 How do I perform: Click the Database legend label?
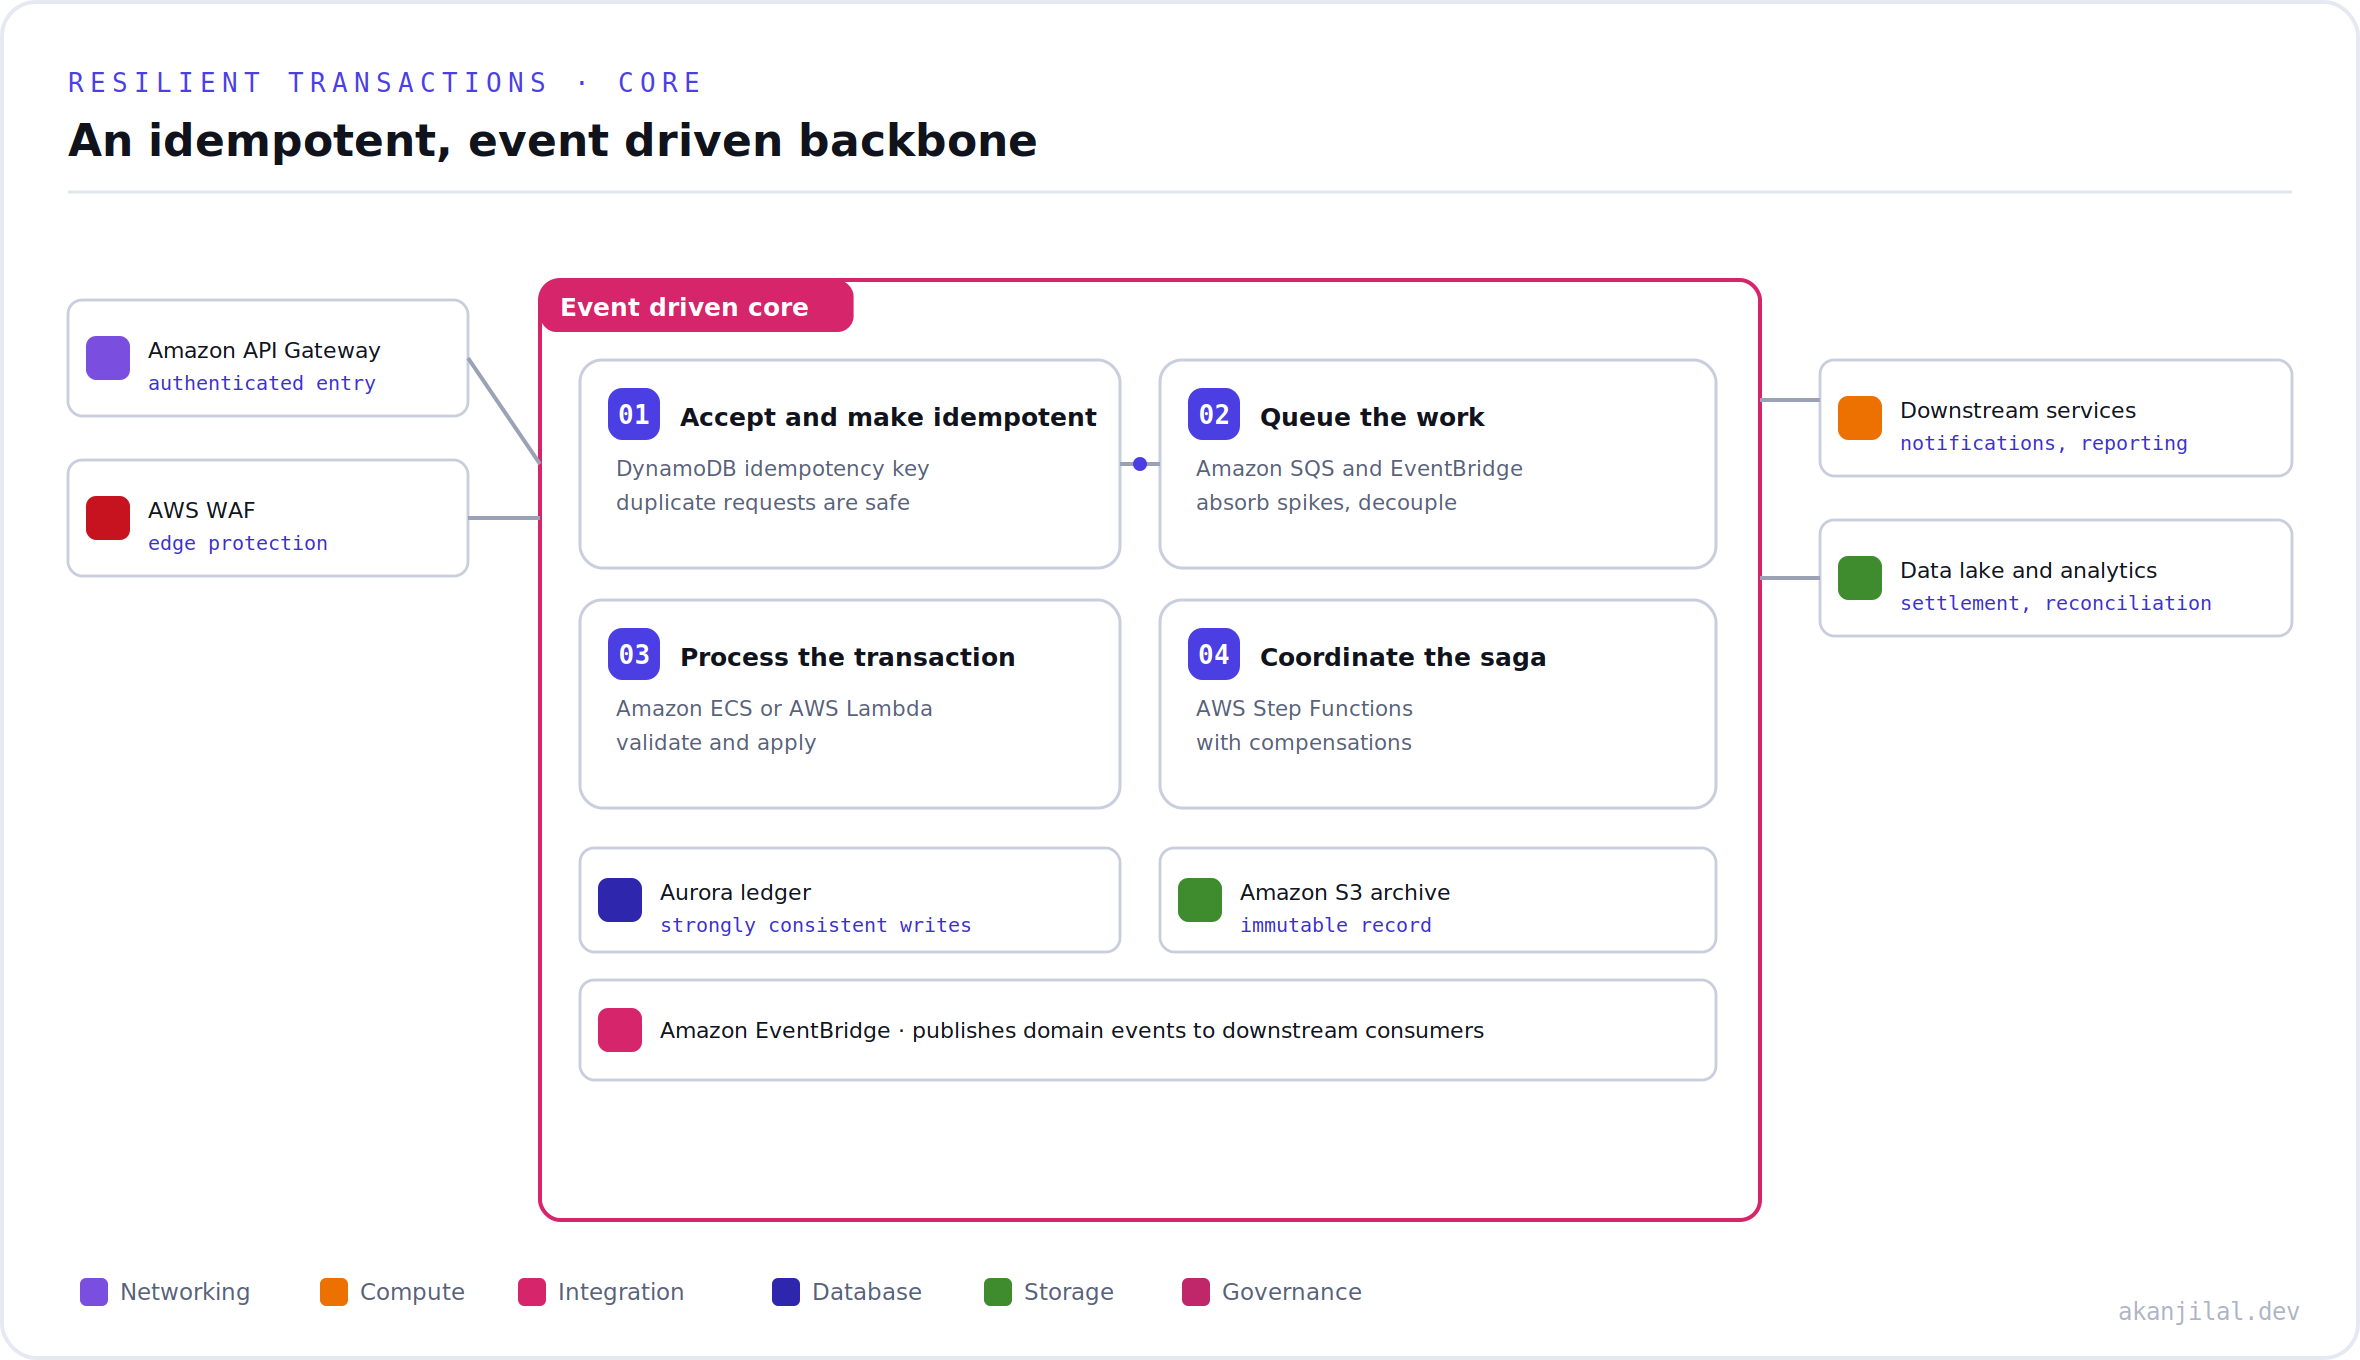[x=867, y=1292]
